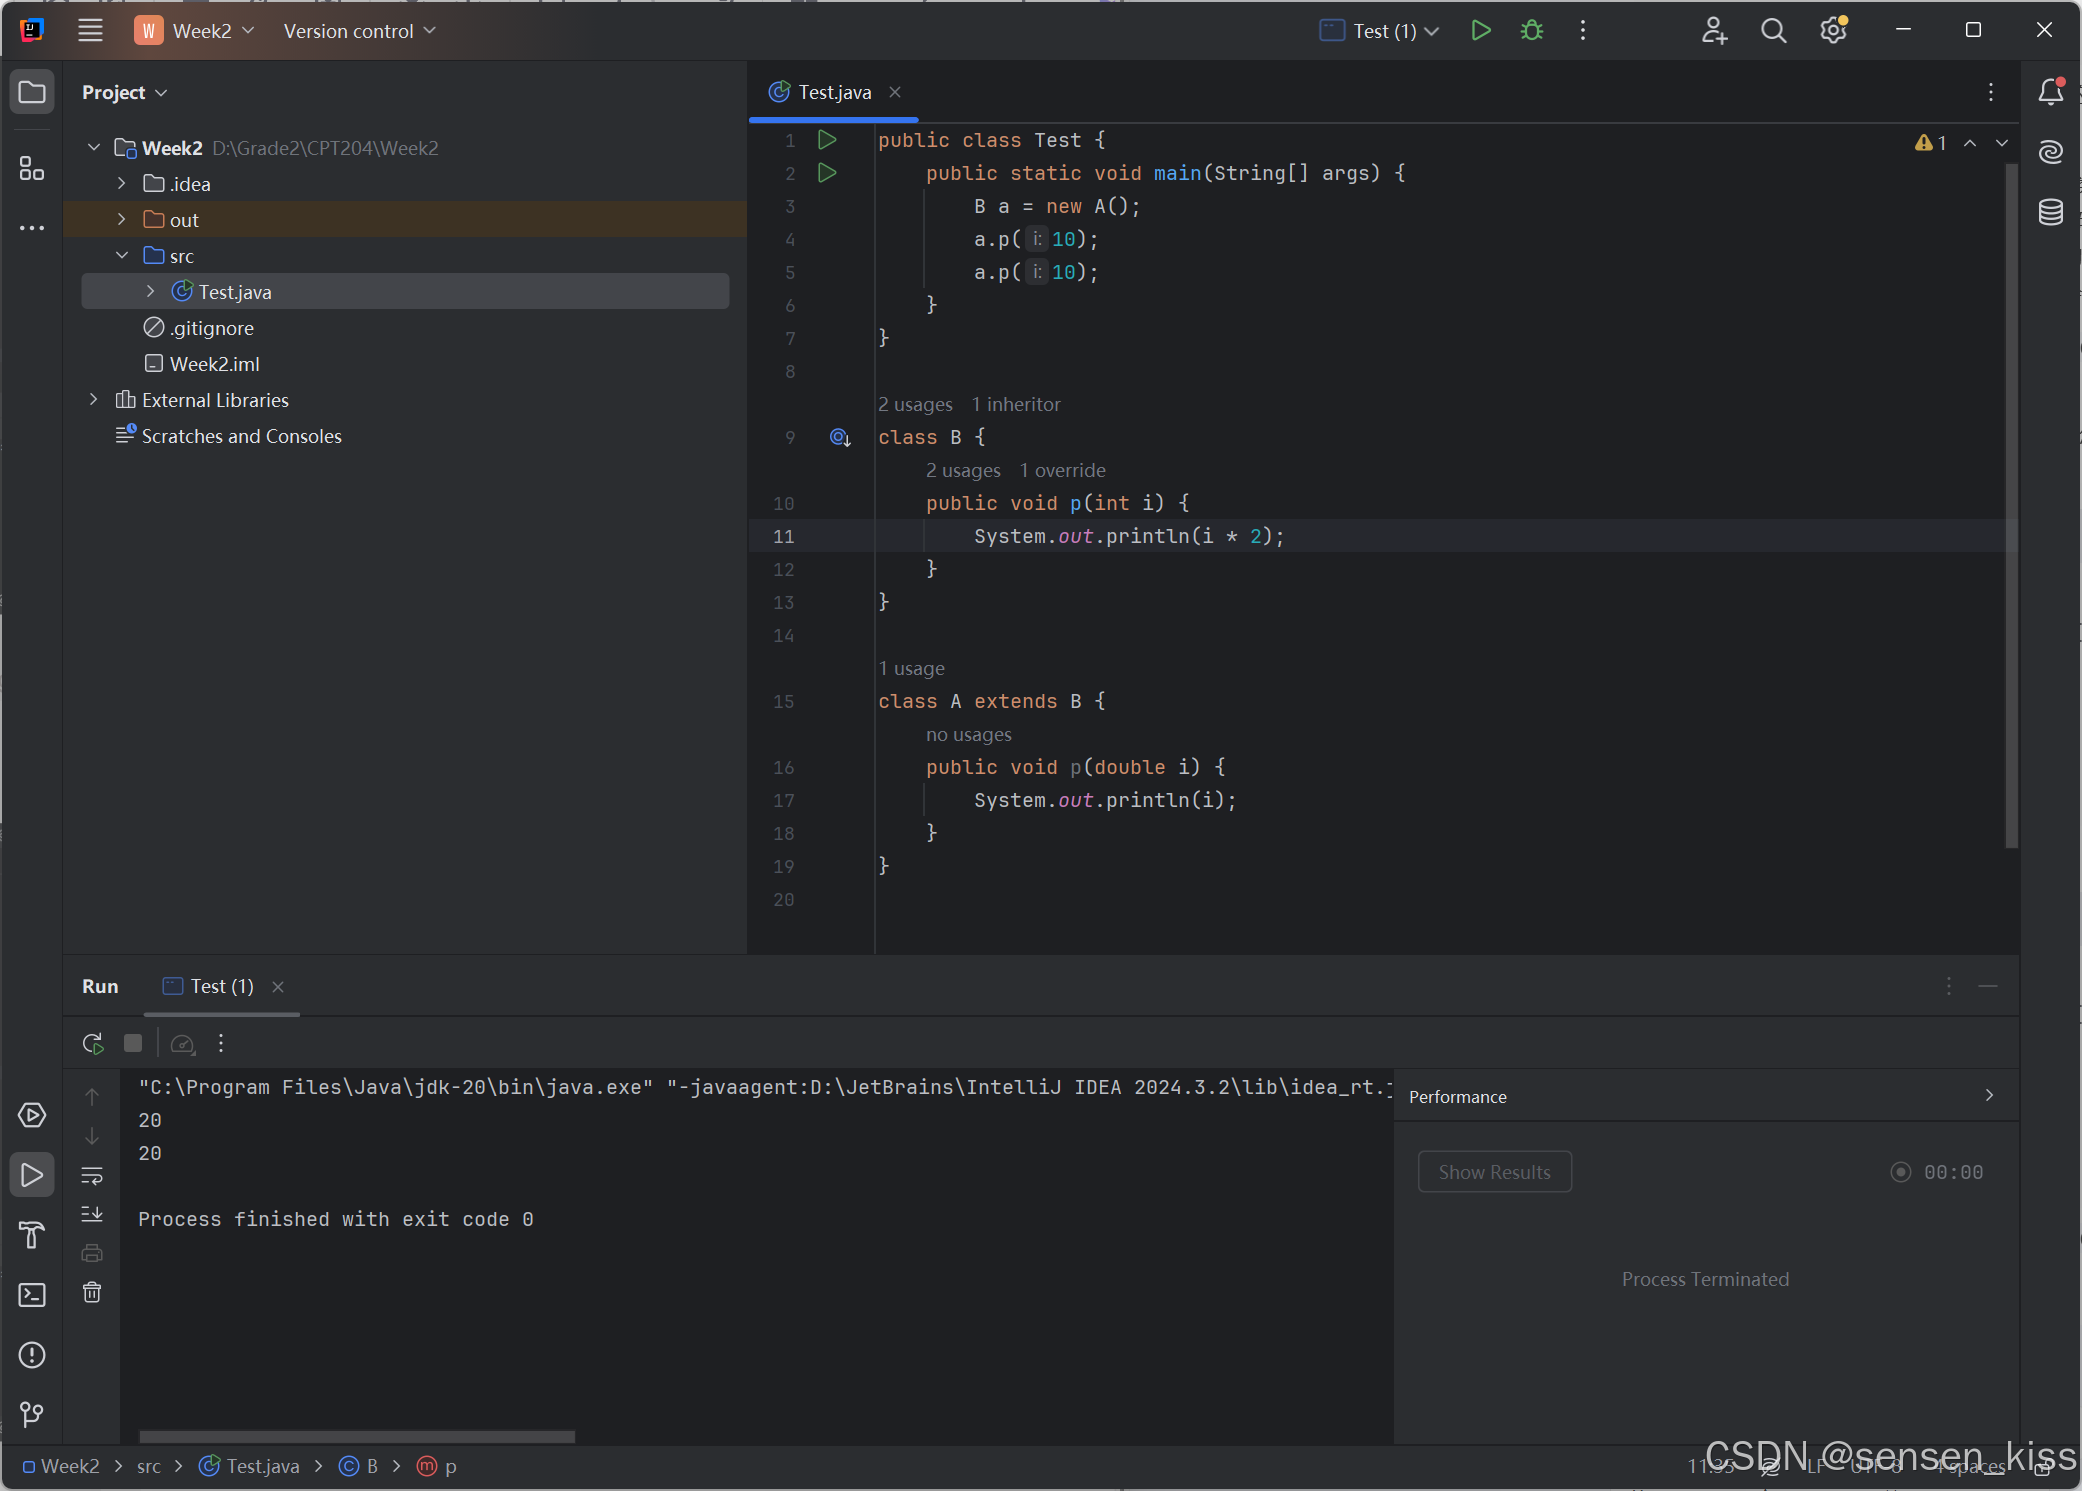Open the Version control dropdown
This screenshot has width=2082, height=1491.
[359, 31]
